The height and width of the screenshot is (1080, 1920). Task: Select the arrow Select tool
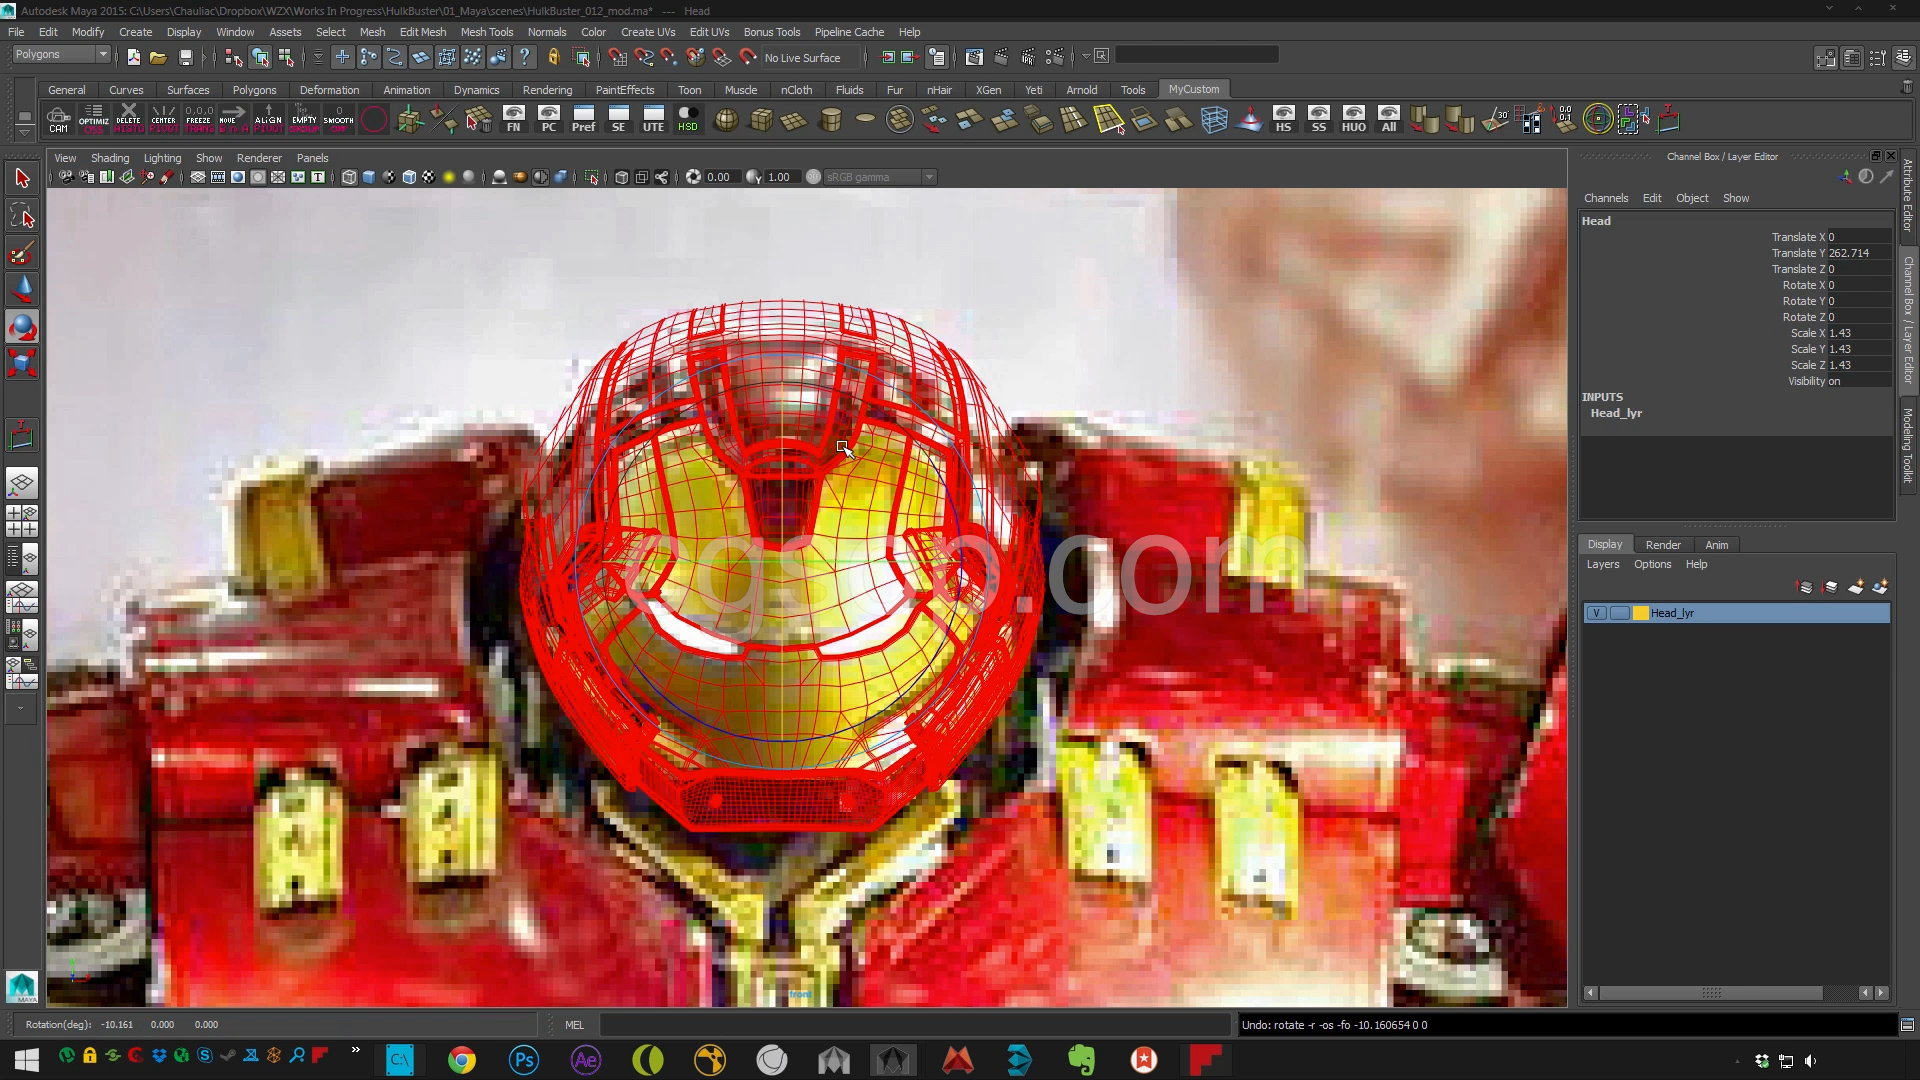click(22, 179)
